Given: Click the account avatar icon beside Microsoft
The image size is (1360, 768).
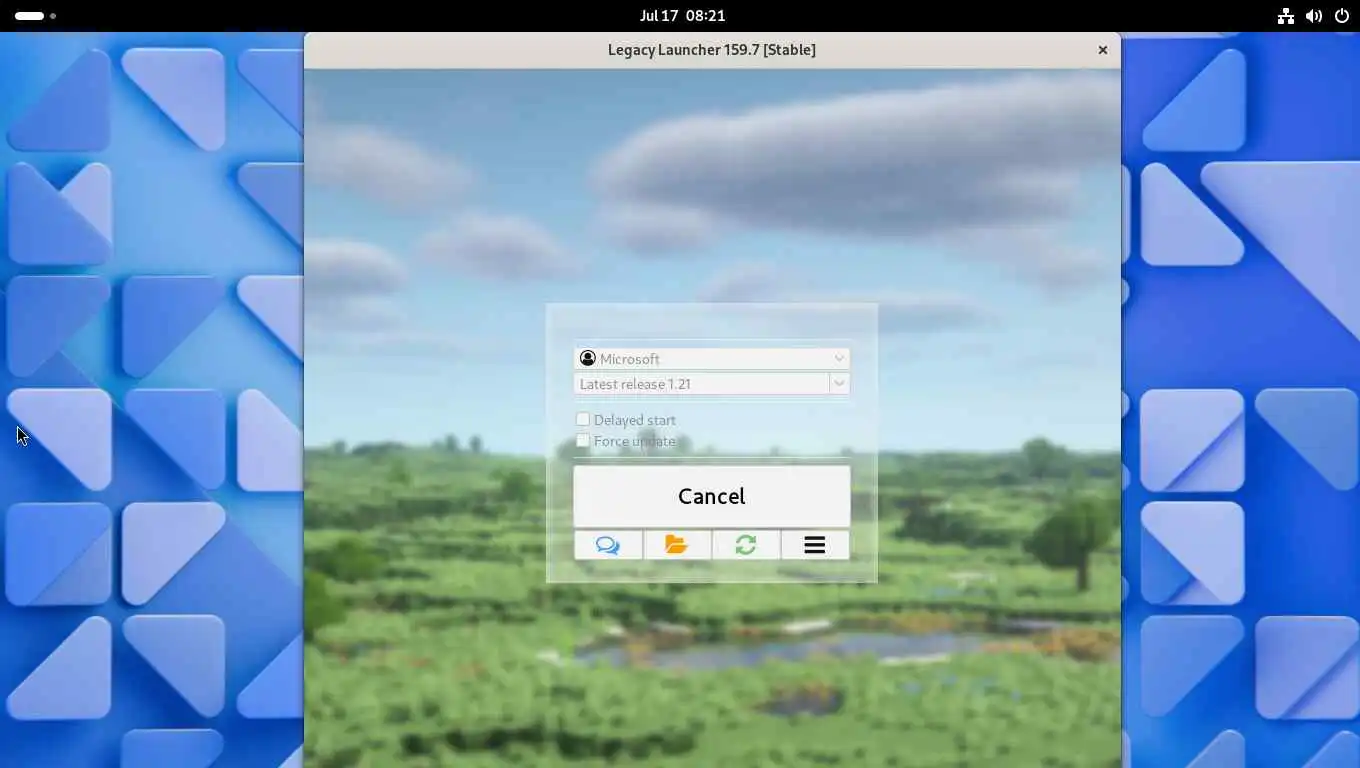Looking at the screenshot, I should [588, 358].
